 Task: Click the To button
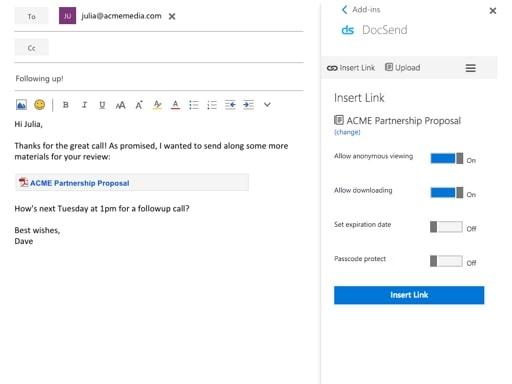coord(31,16)
